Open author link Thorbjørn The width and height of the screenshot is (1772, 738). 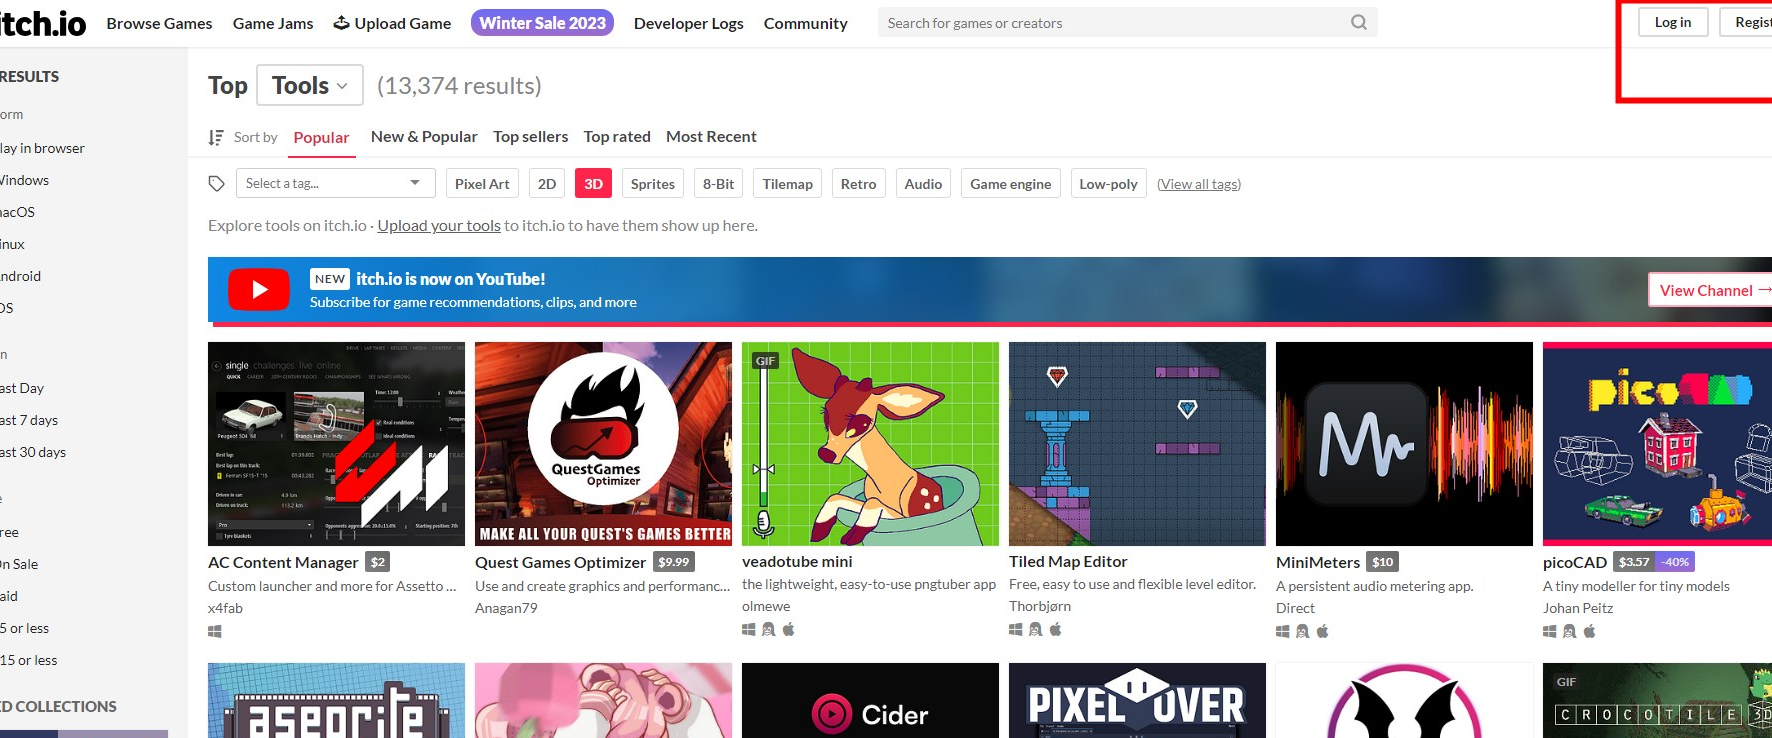tap(1040, 606)
